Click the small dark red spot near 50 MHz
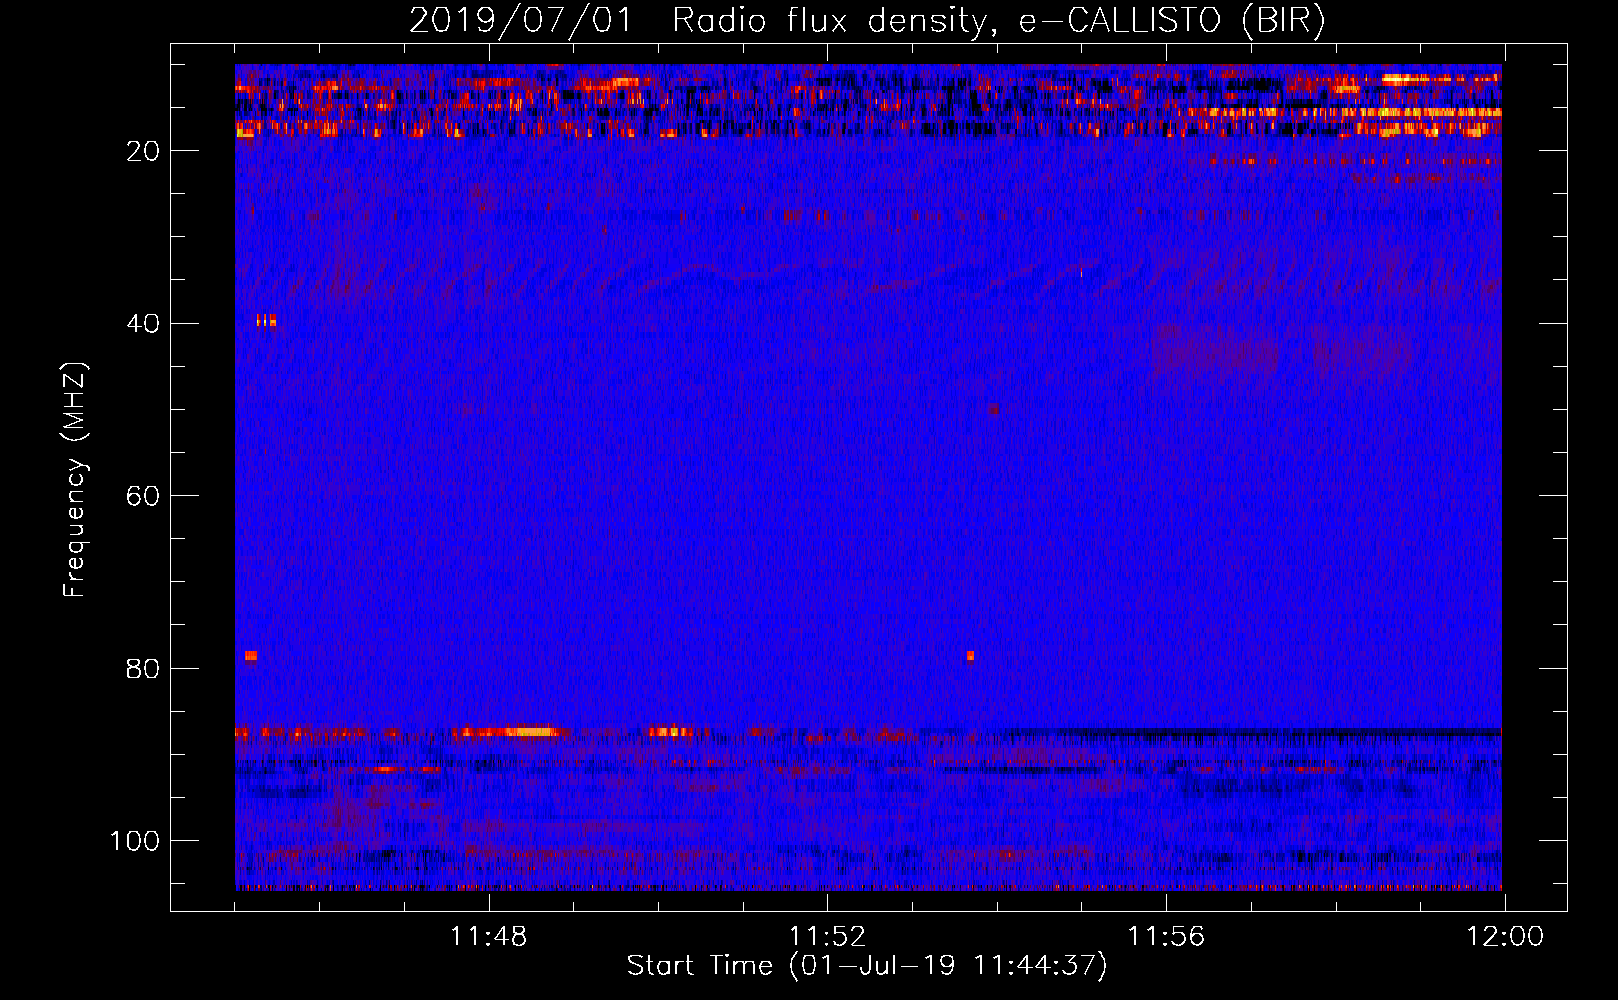 994,409
